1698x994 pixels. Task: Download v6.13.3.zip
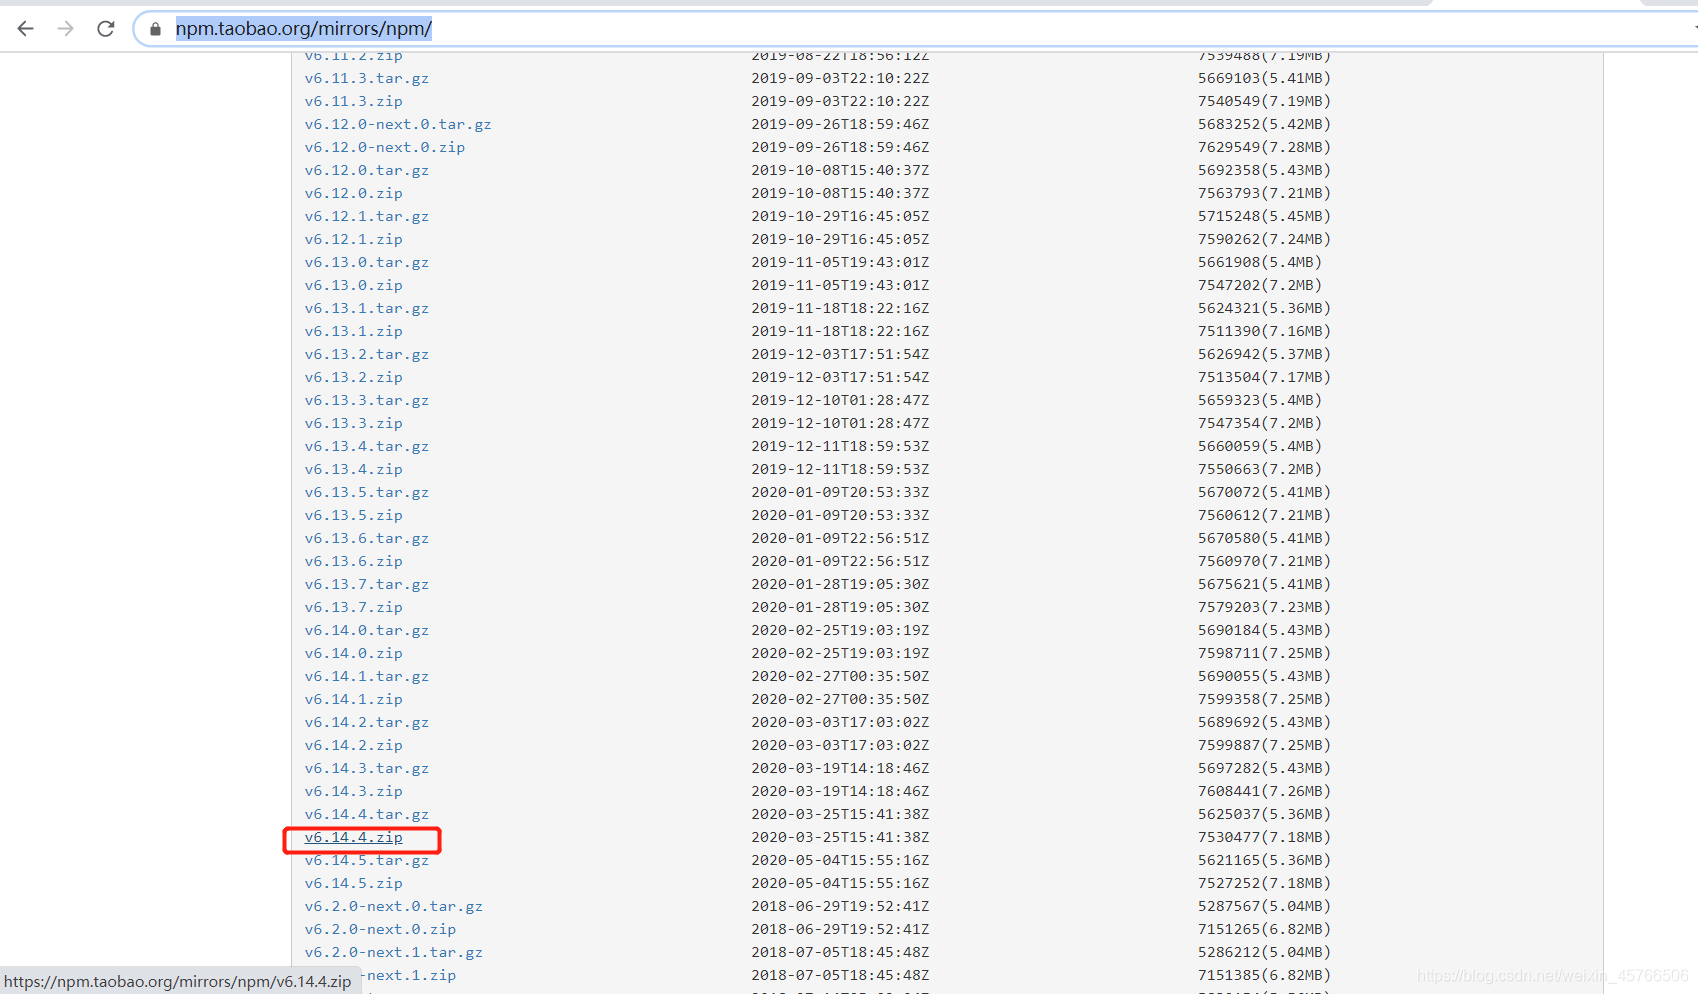(x=354, y=423)
